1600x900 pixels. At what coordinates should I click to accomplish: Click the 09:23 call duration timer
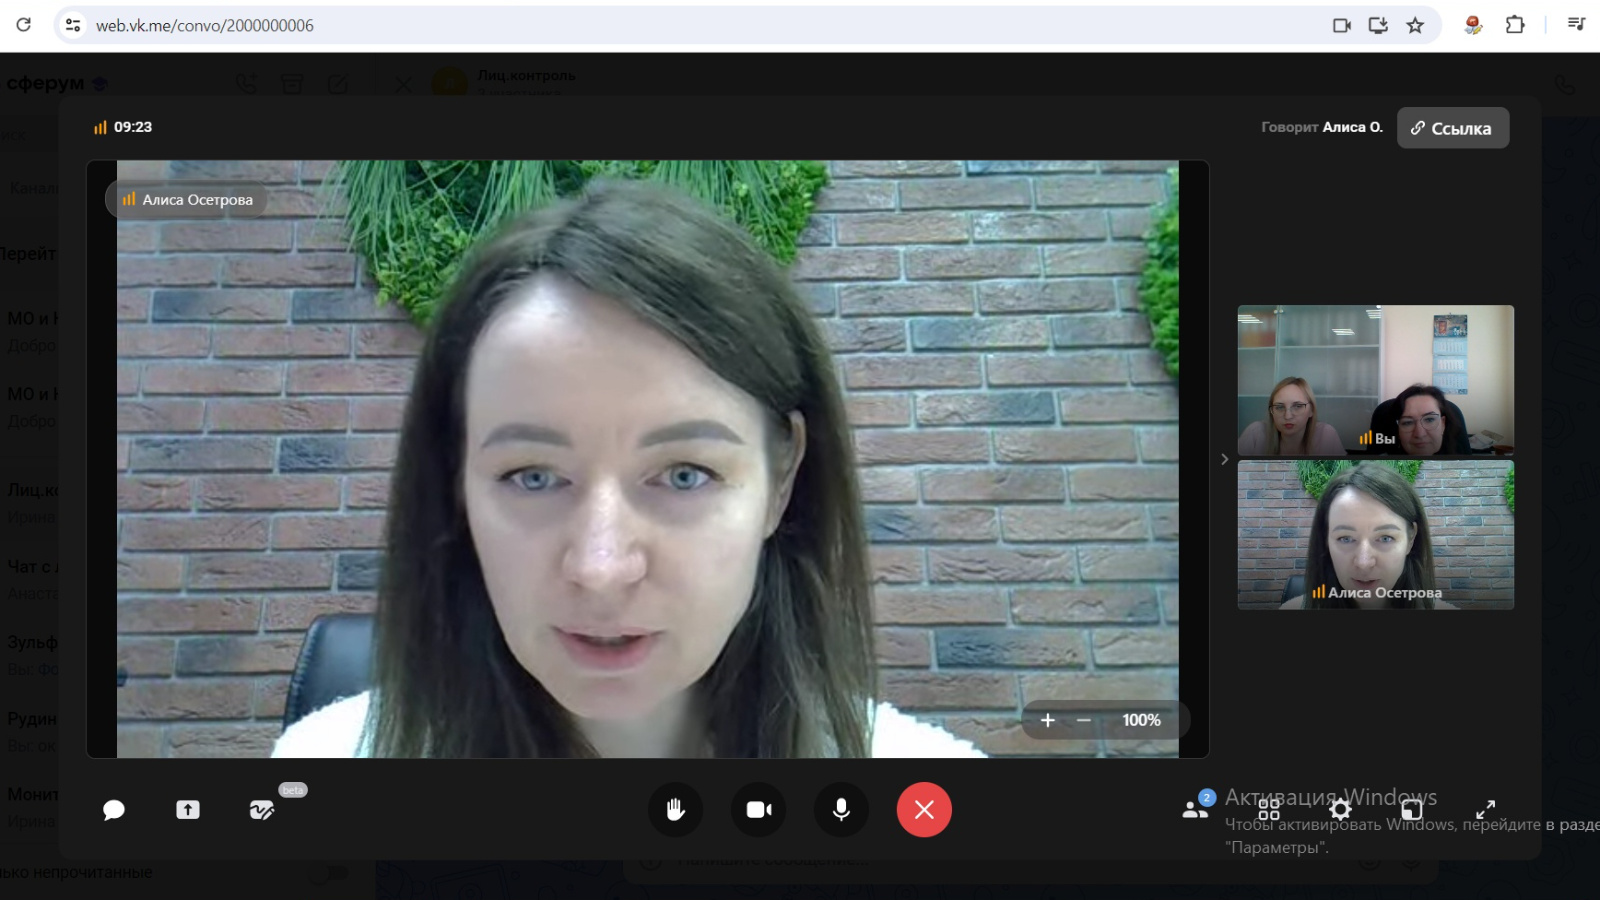tap(123, 127)
